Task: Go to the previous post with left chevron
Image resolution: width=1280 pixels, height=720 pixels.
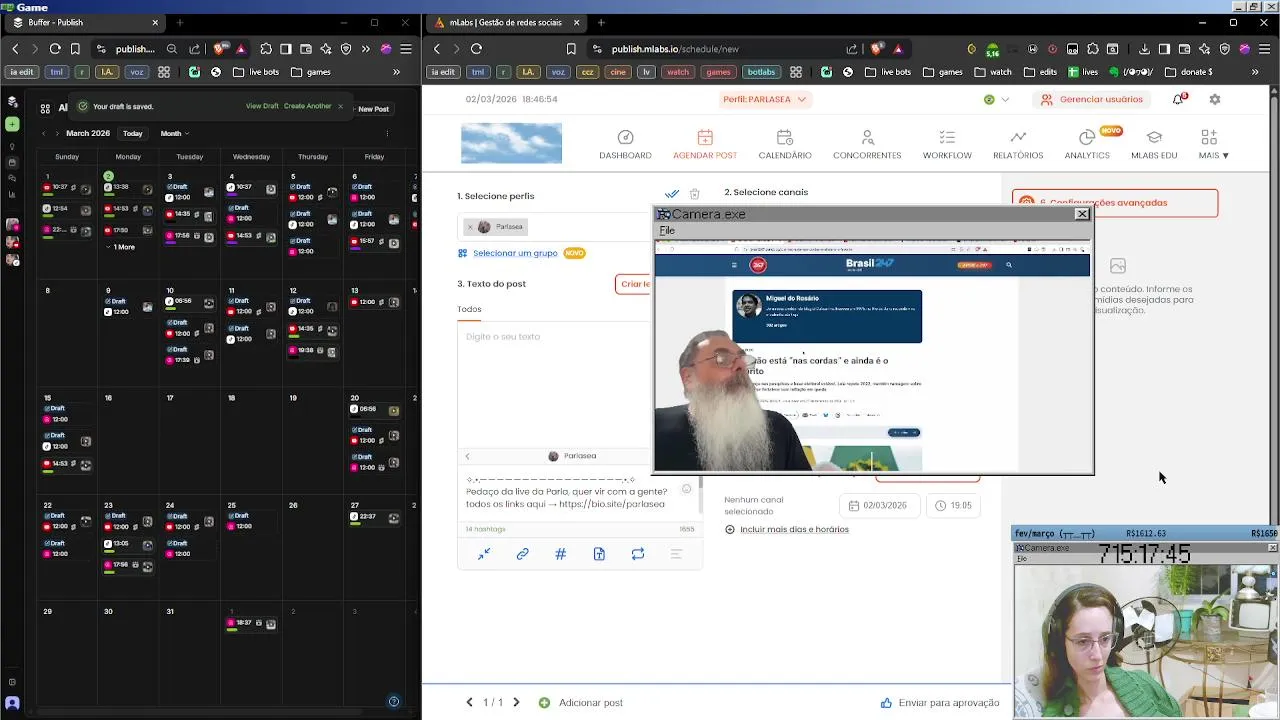Action: point(469,703)
